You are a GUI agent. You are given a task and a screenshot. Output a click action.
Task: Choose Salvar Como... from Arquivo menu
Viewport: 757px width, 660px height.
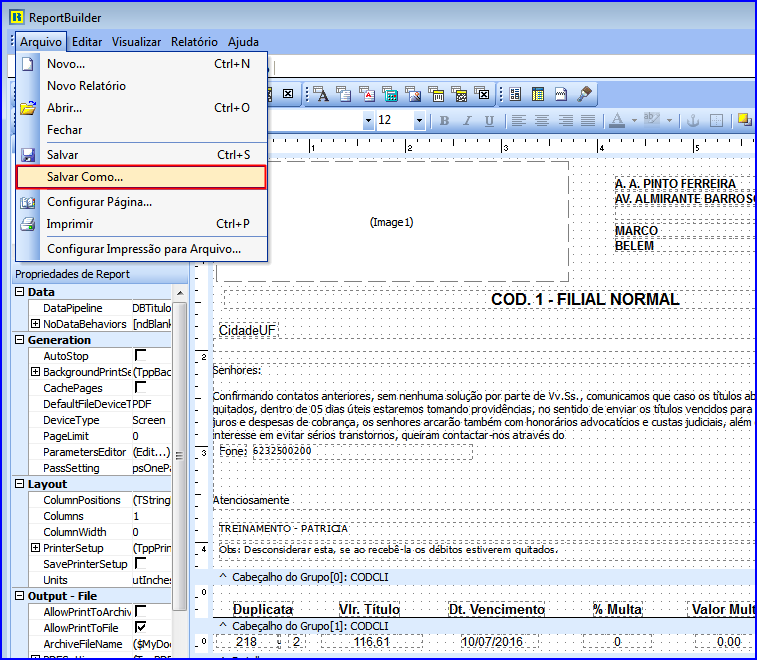(x=141, y=177)
